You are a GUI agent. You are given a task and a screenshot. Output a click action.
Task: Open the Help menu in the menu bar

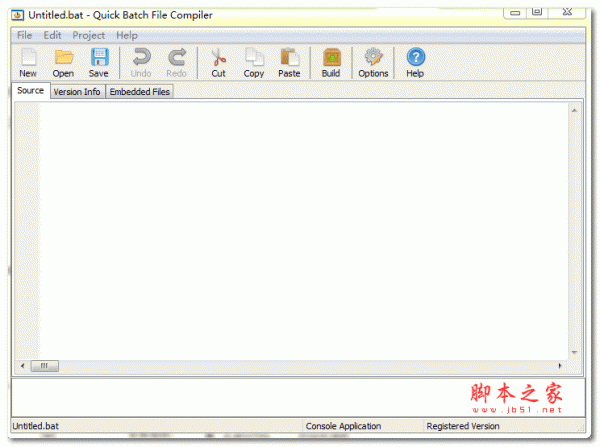pyautogui.click(x=127, y=36)
